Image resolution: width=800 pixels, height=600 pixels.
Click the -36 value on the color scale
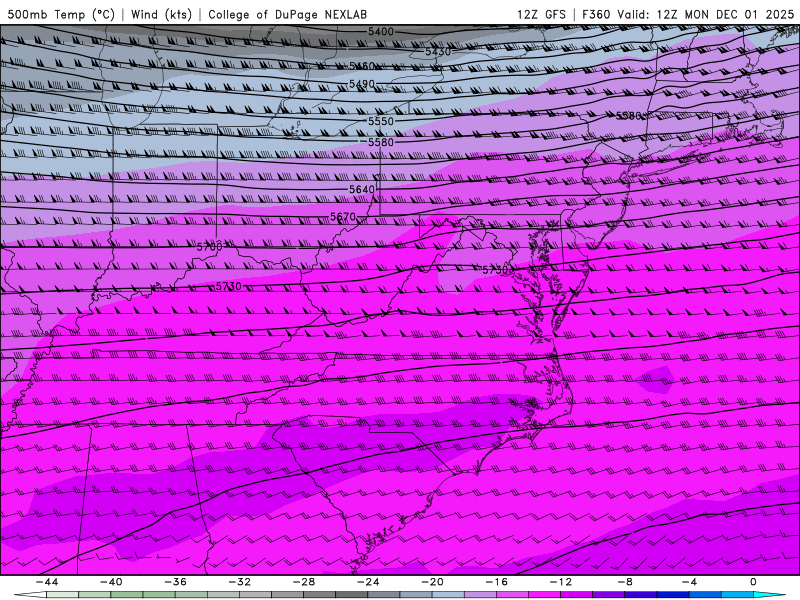click(x=176, y=582)
